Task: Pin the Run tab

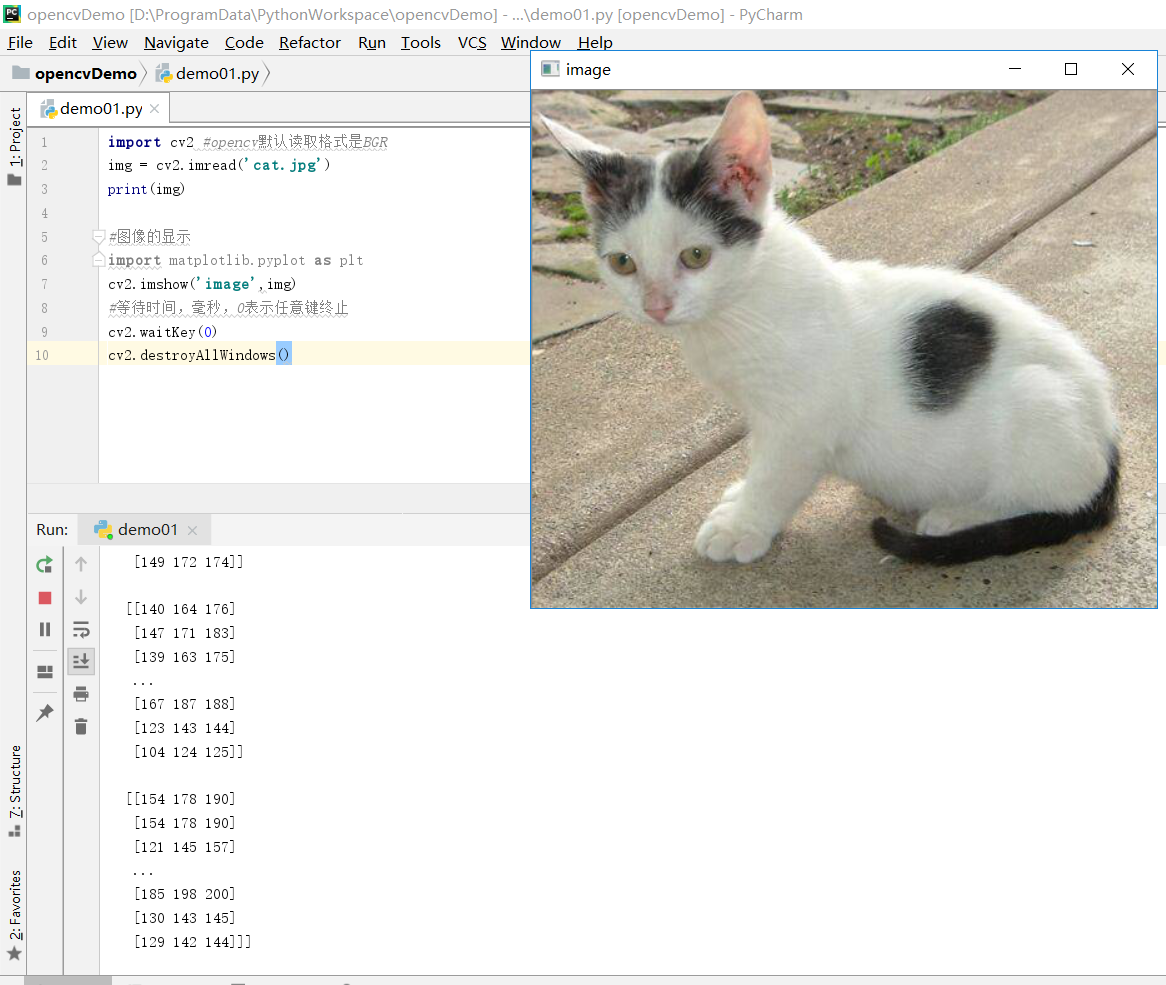Action: click(45, 712)
